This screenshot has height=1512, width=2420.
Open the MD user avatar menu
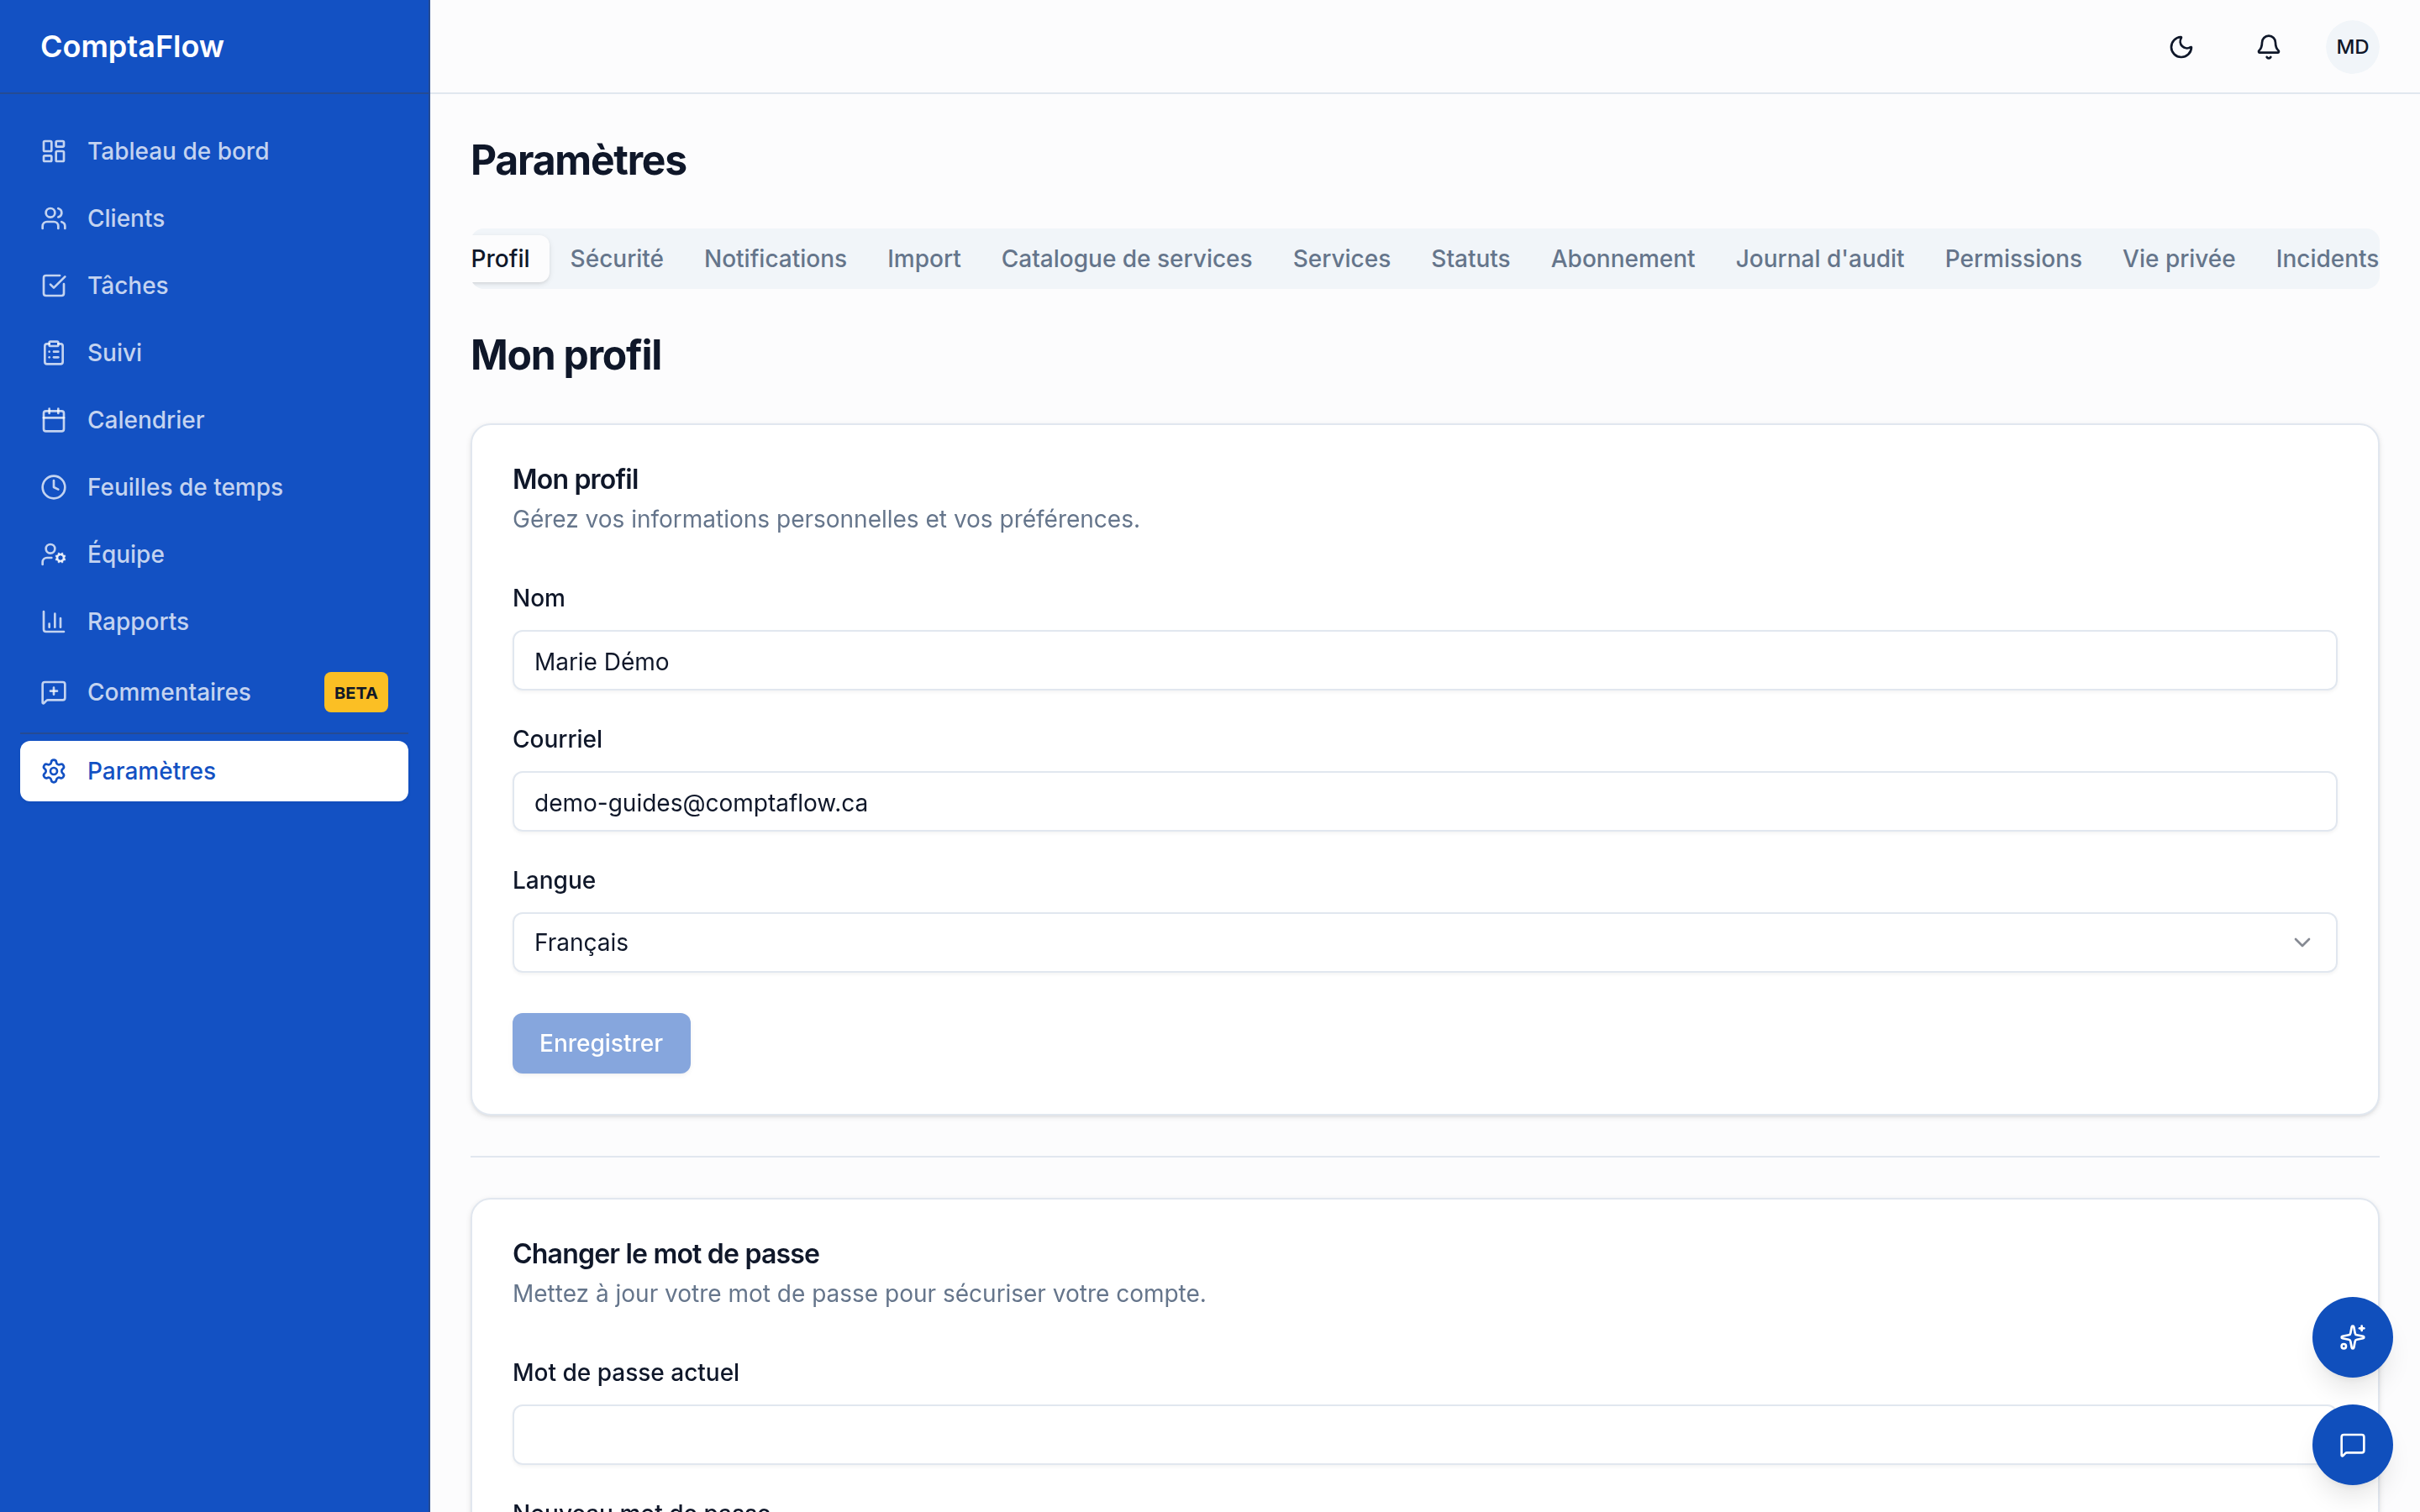(2352, 47)
